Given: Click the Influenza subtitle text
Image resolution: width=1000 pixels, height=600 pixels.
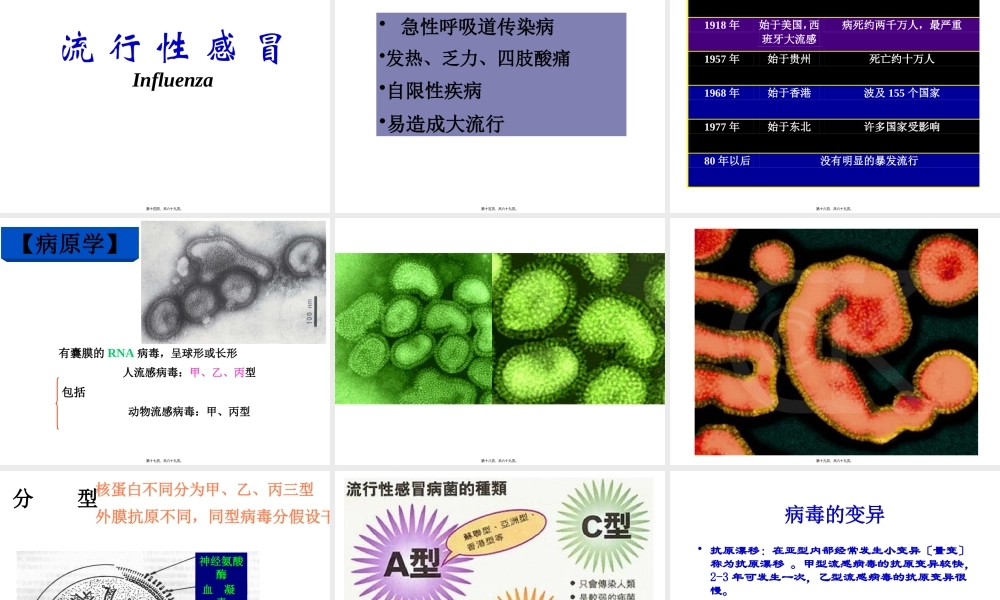Looking at the screenshot, I should tap(171, 80).
